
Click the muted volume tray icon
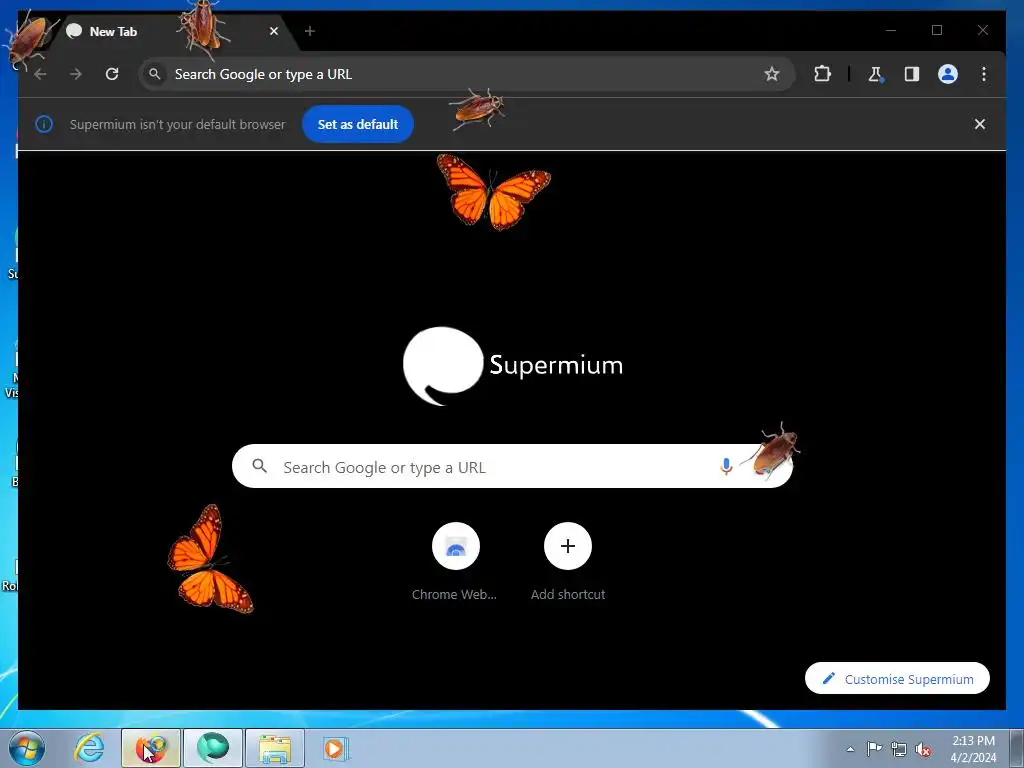pos(923,749)
